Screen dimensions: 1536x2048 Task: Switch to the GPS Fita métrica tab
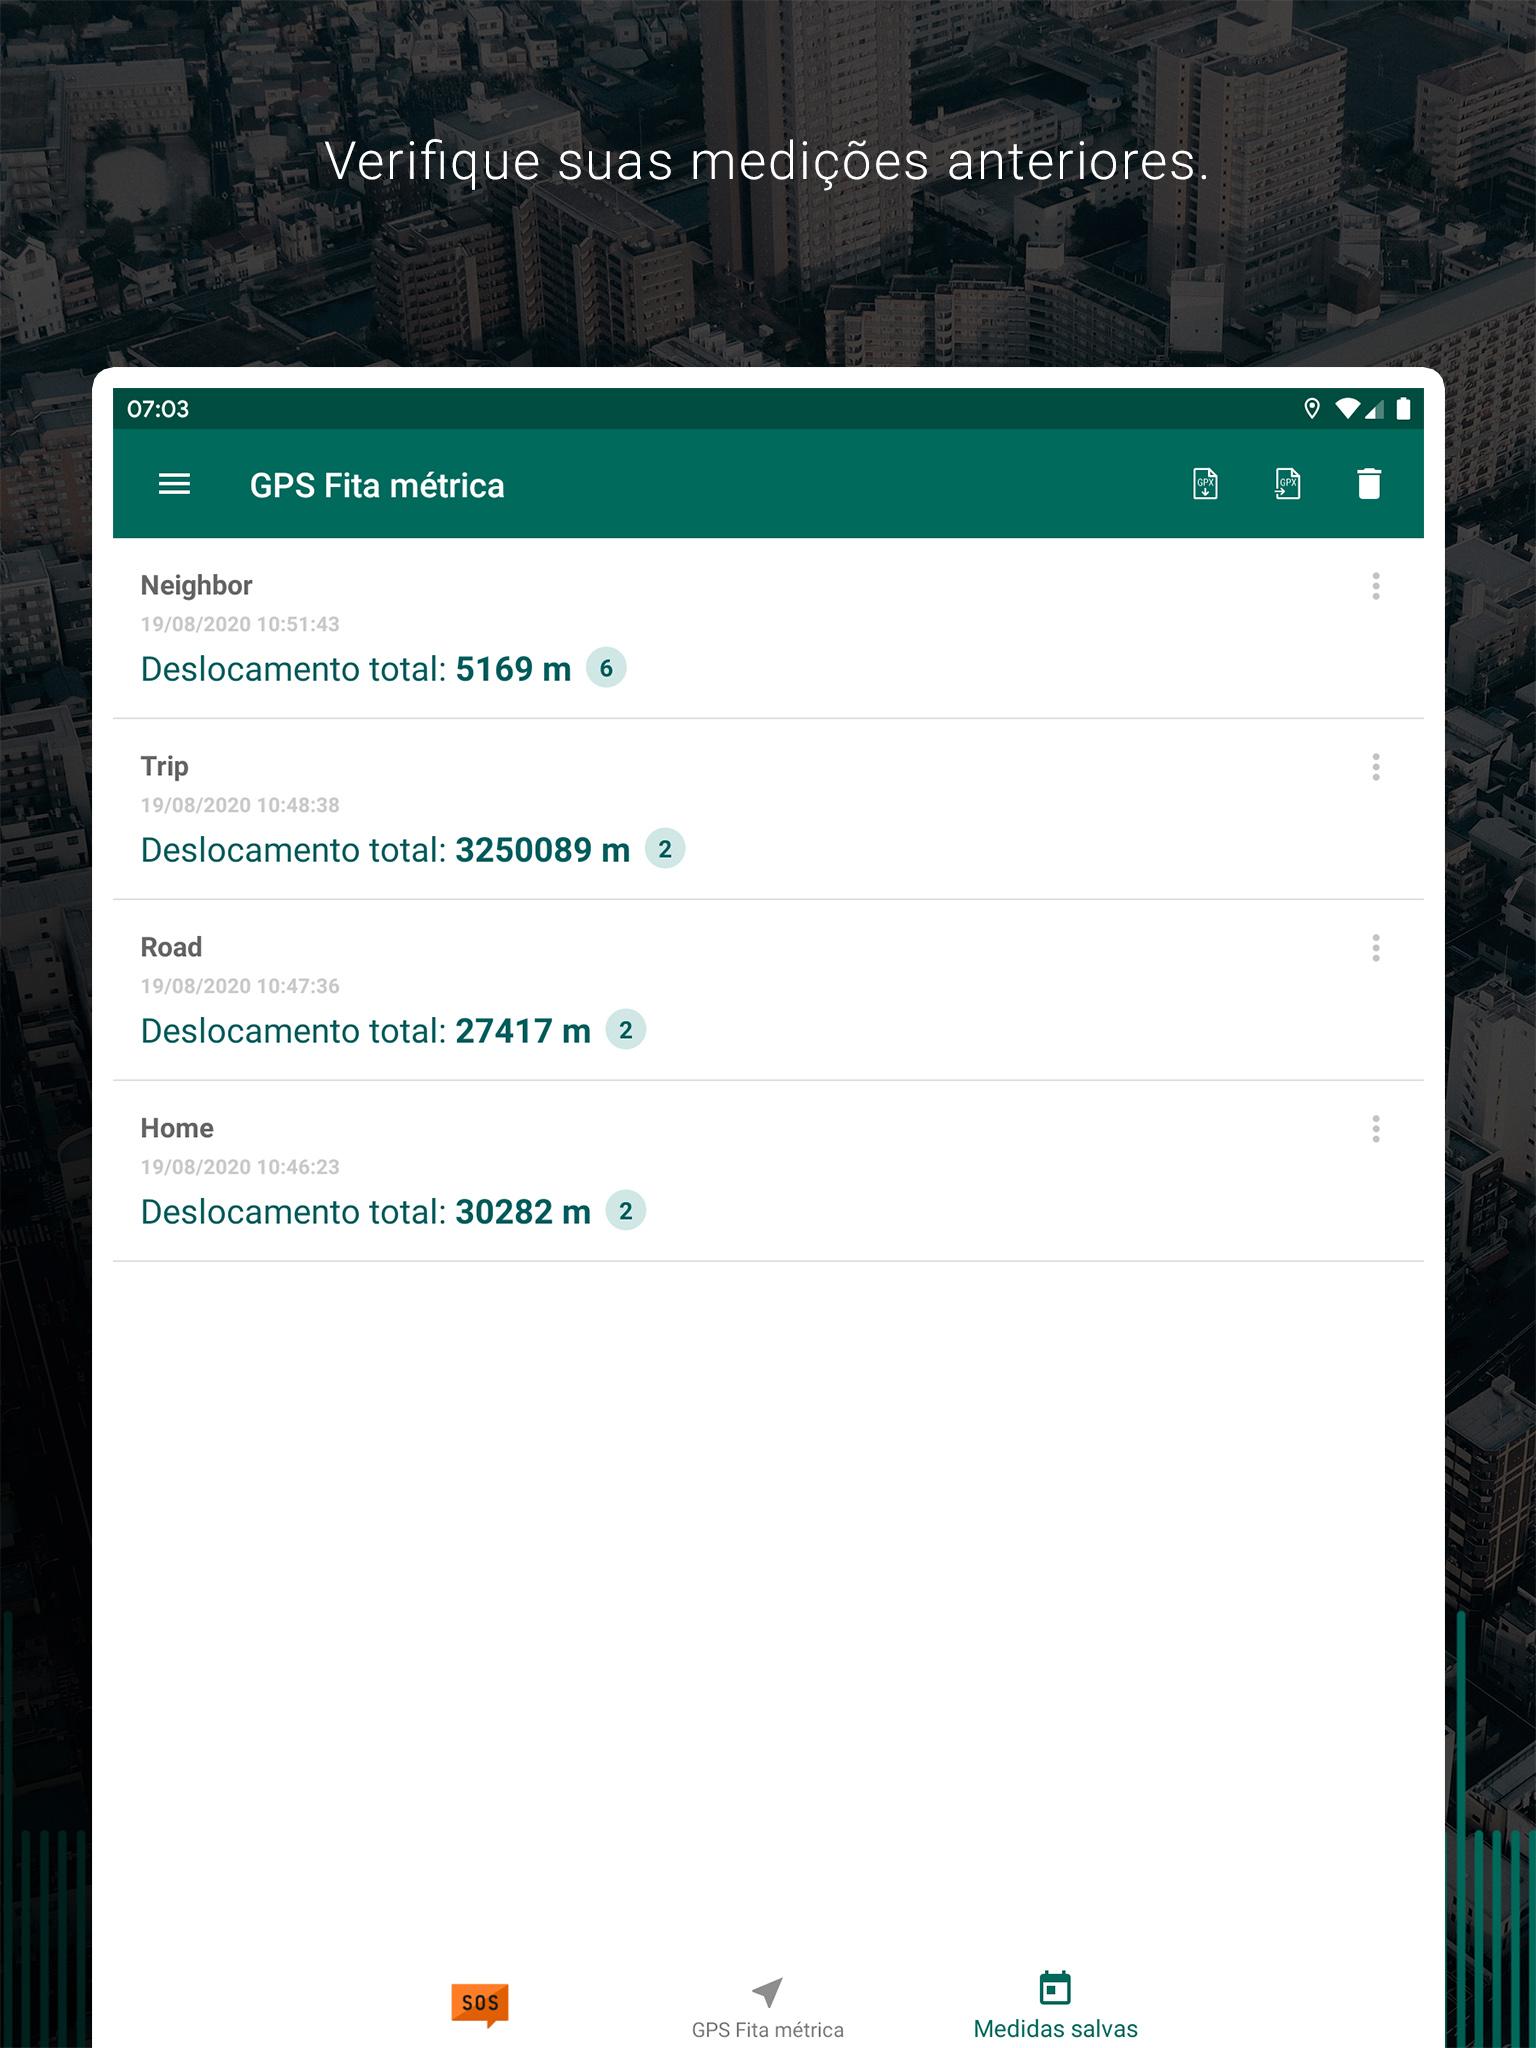click(767, 2008)
